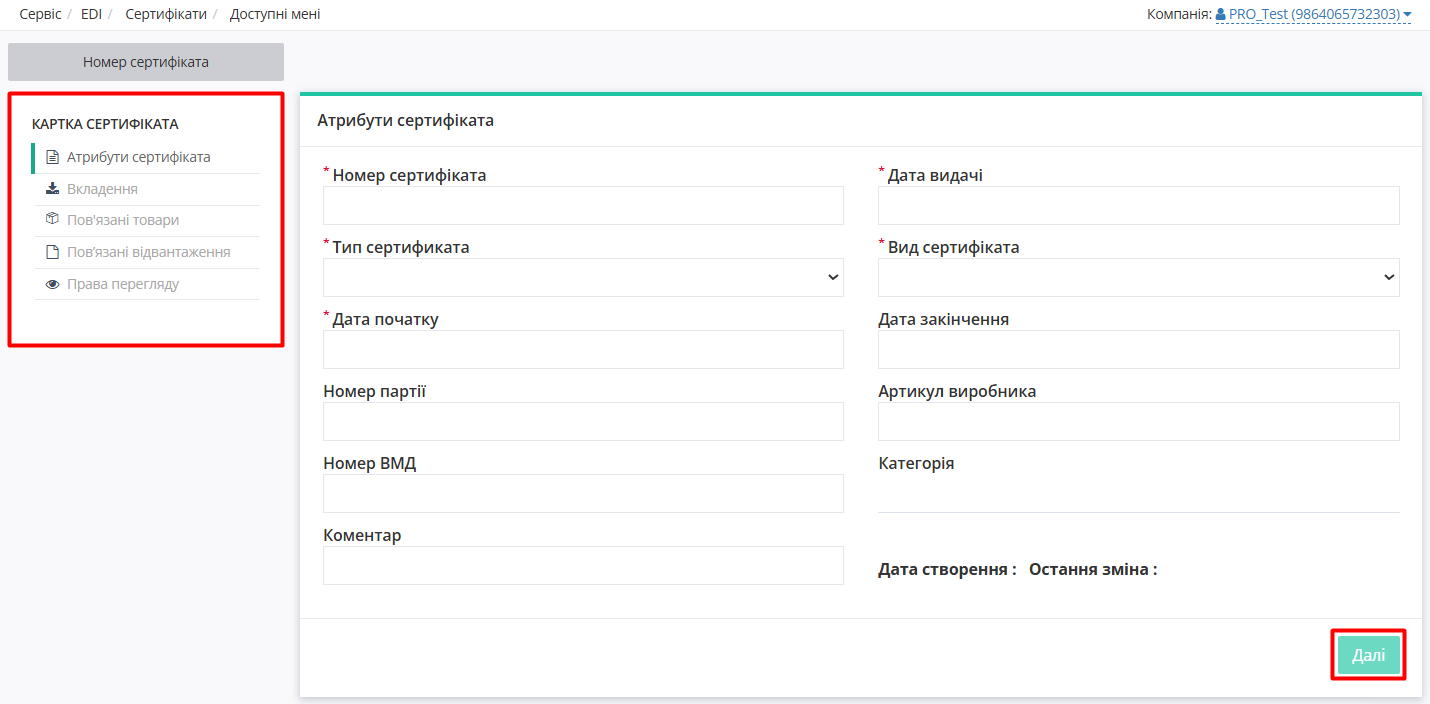The image size is (1430, 704).
Task: Open the Сертифікати breadcrumb link
Action: (166, 14)
